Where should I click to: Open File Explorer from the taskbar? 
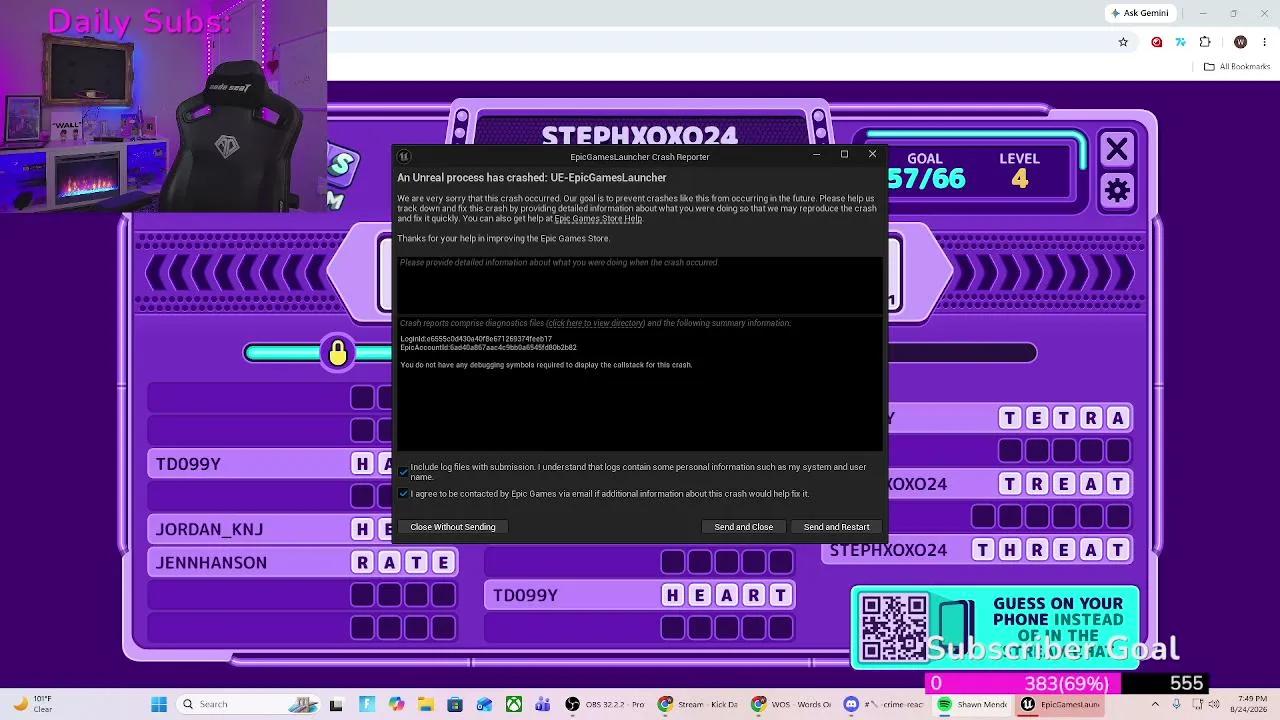[425, 704]
